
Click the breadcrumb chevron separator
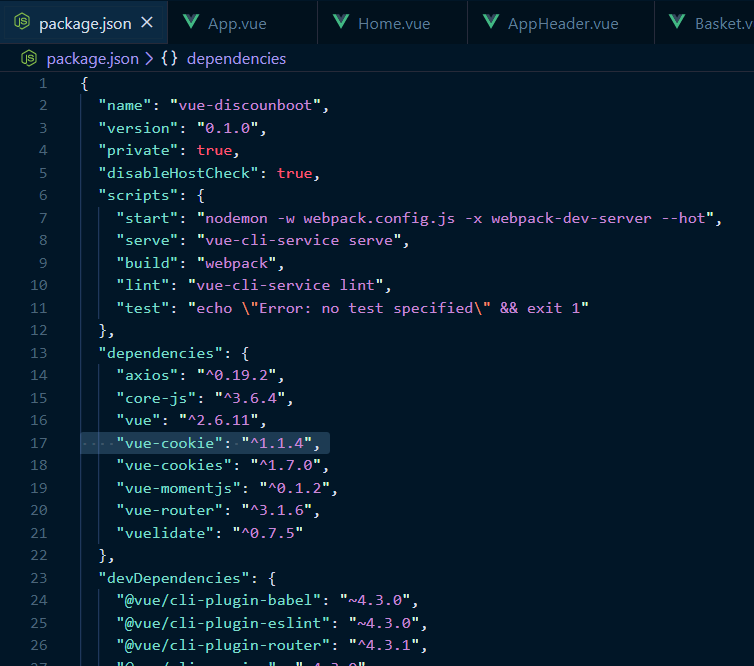click(x=150, y=59)
